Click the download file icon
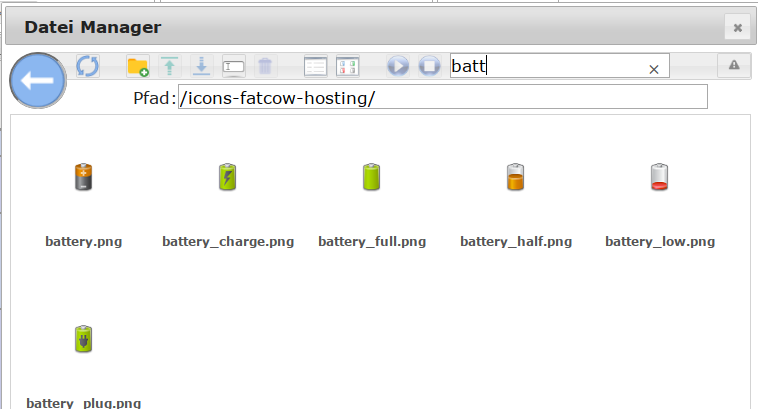This screenshot has width=758, height=409. click(201, 67)
